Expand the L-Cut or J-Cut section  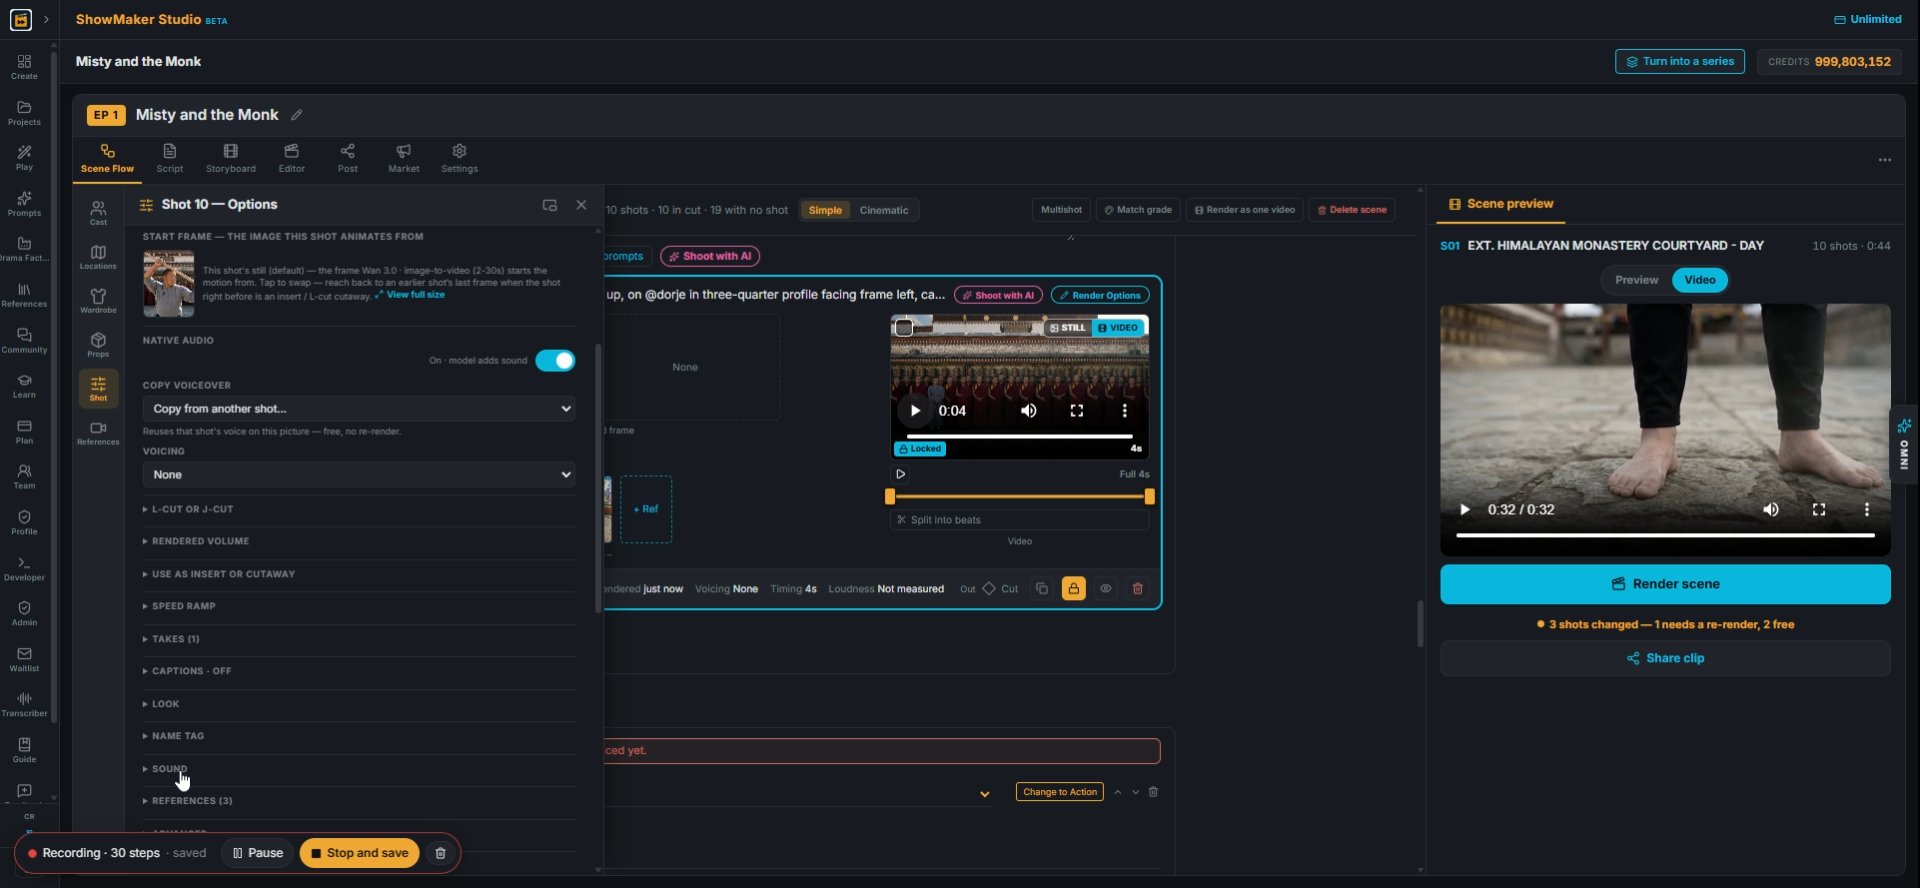(x=359, y=510)
